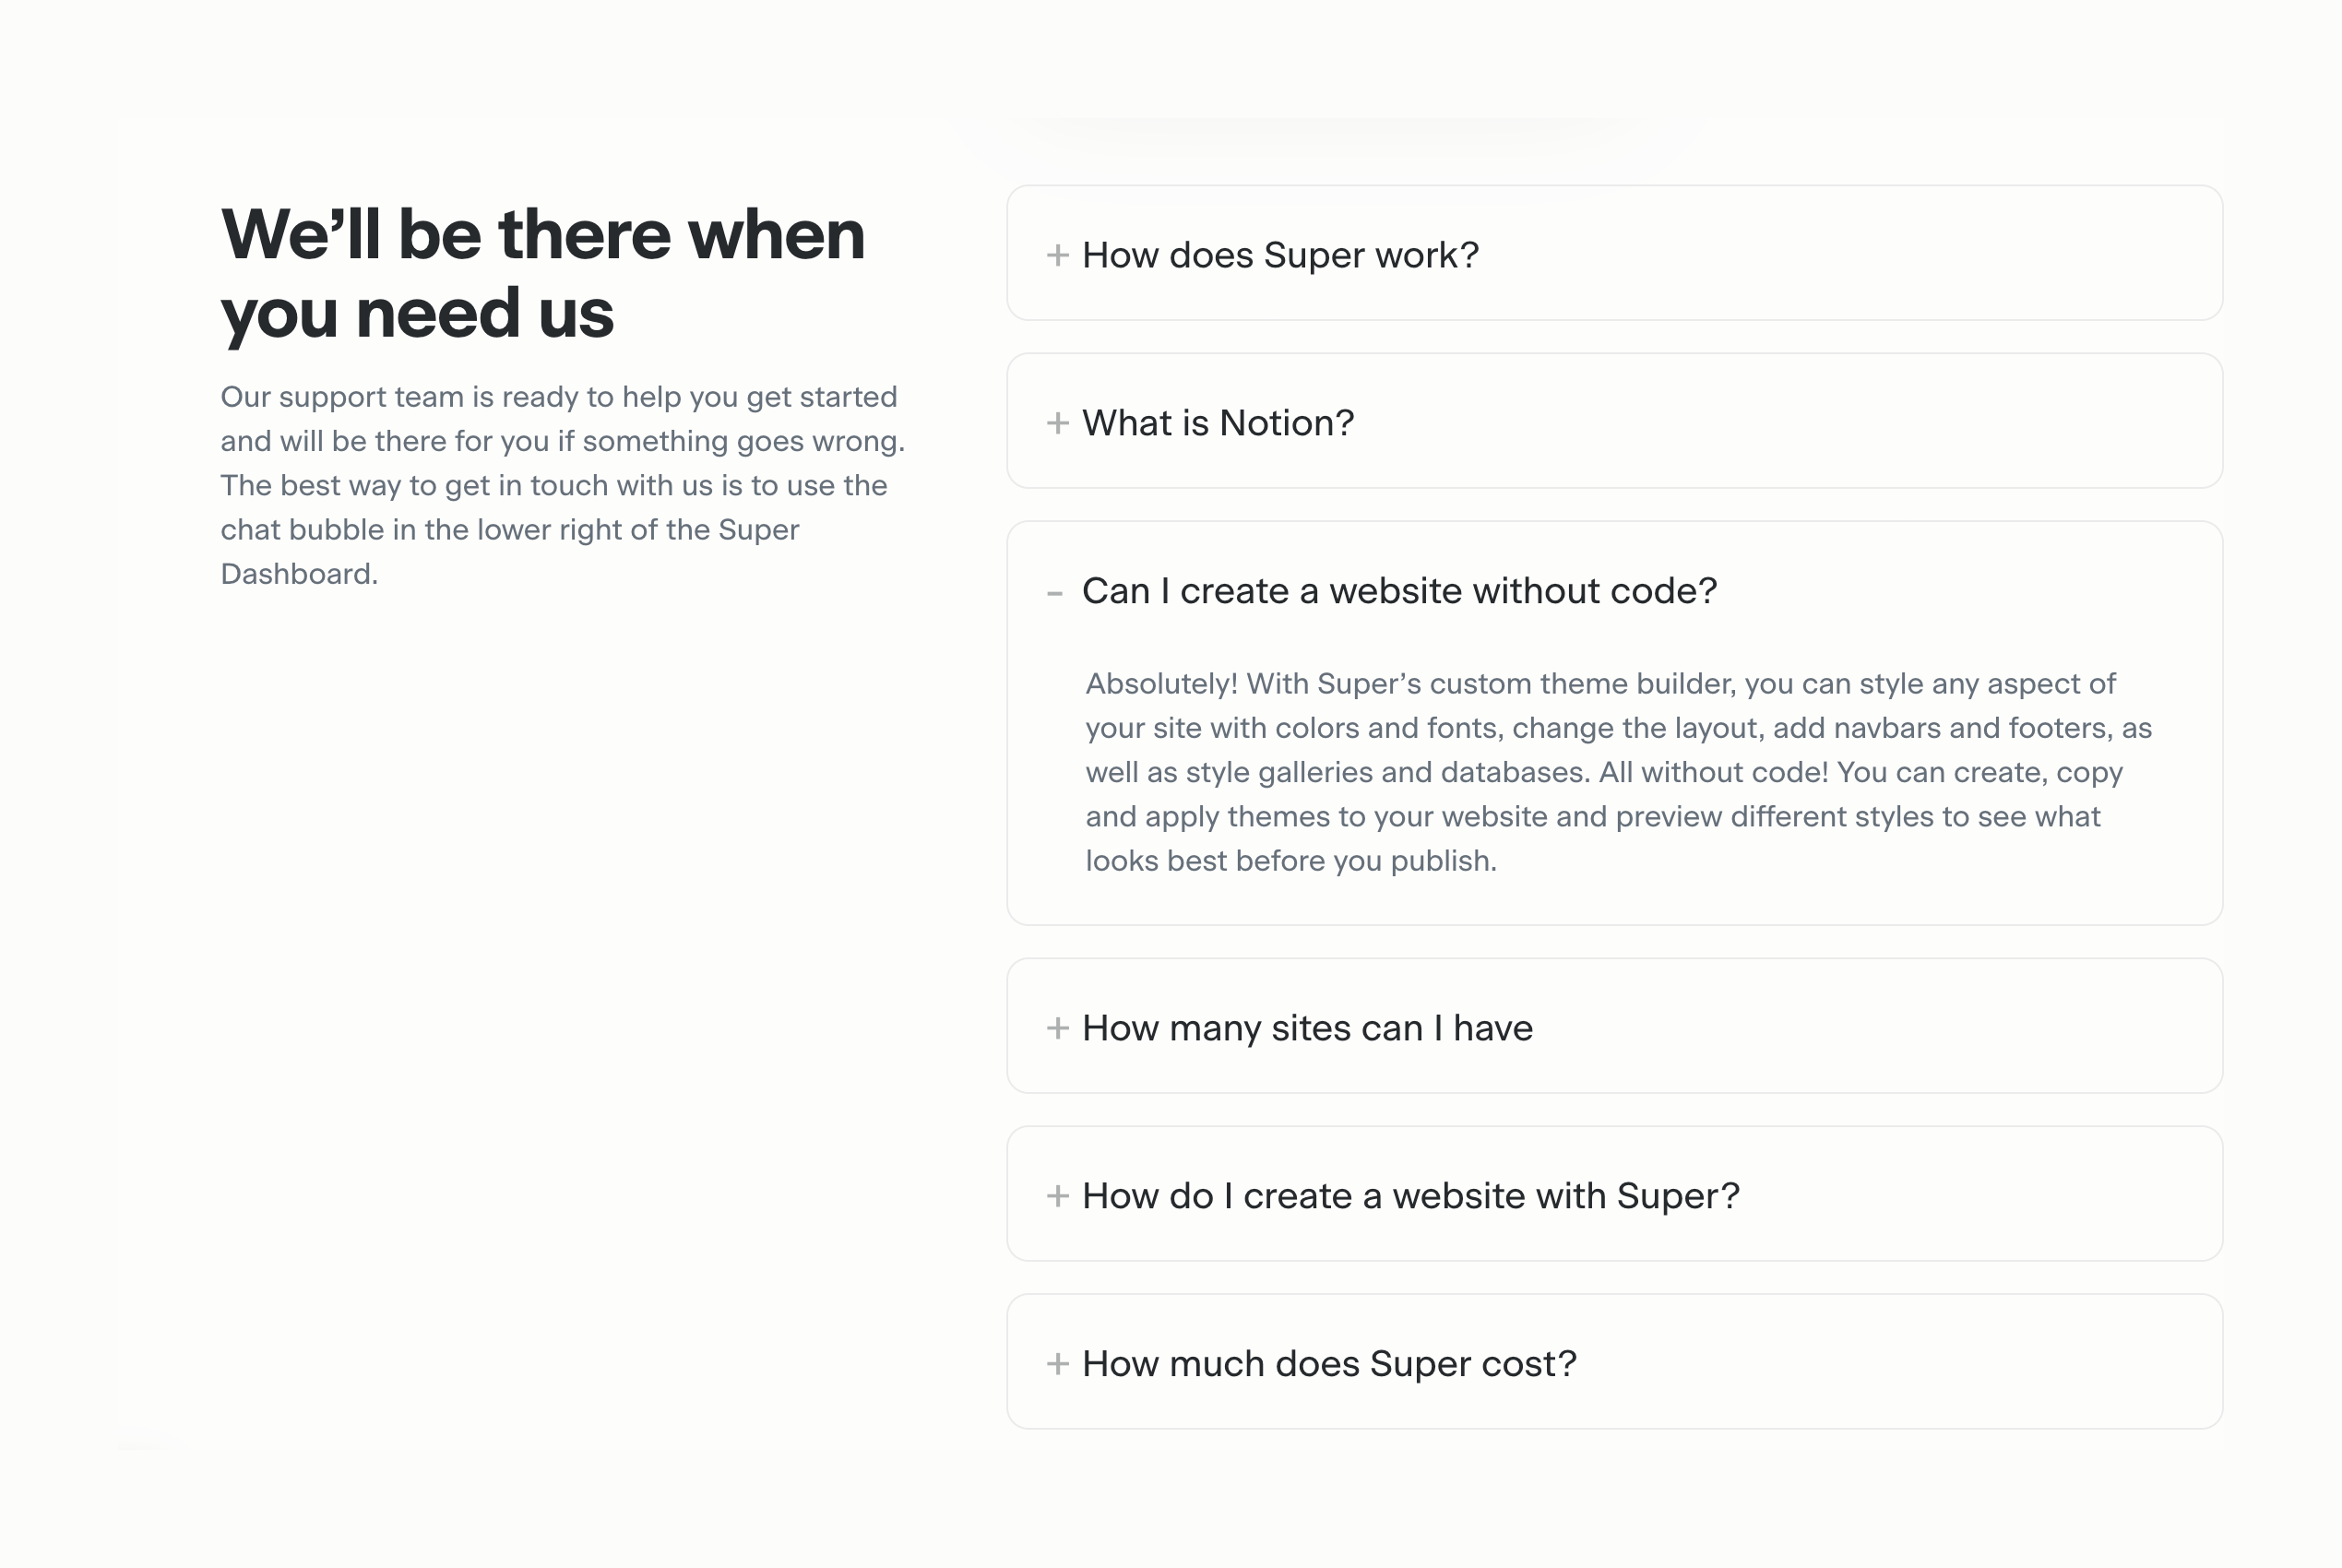Click the plus icon beside 'How many sites can I have'
Viewport: 2342px width, 1568px height.
(1057, 1028)
